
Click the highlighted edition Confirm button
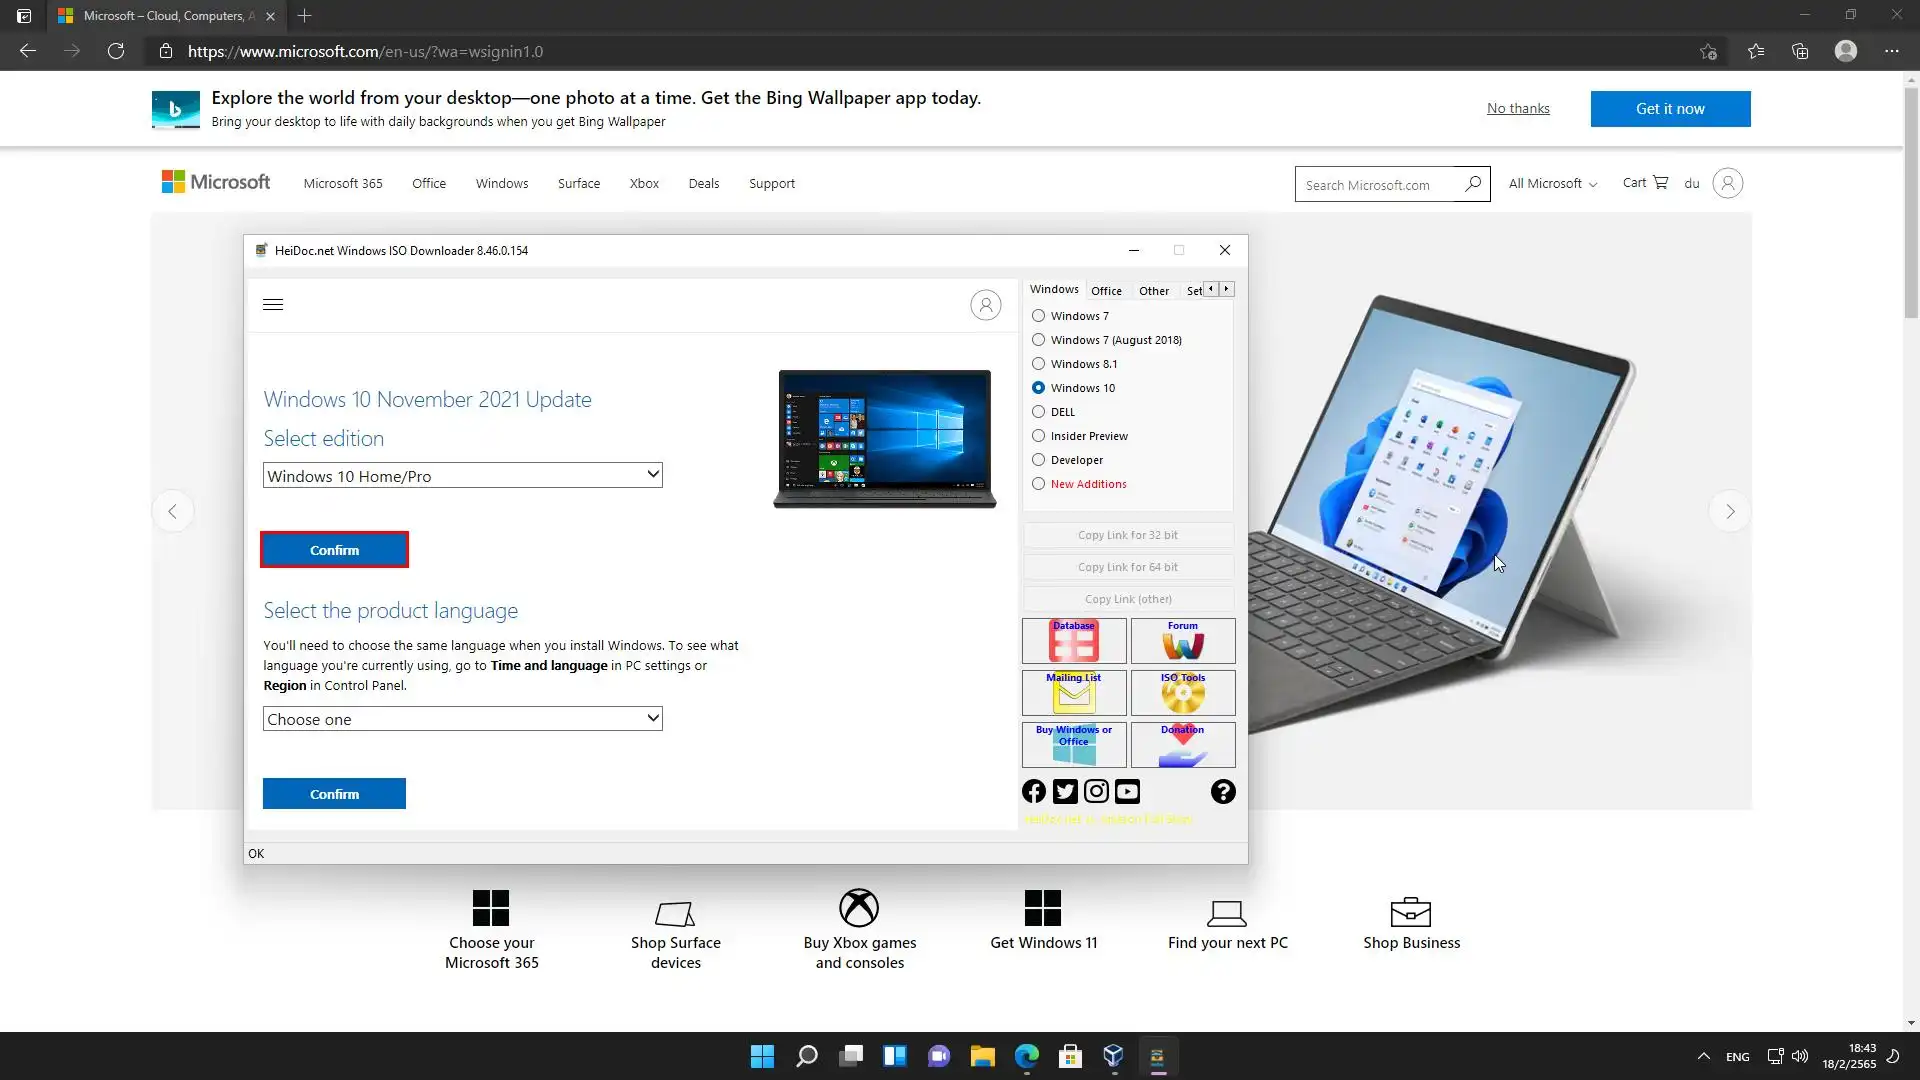pyautogui.click(x=334, y=550)
